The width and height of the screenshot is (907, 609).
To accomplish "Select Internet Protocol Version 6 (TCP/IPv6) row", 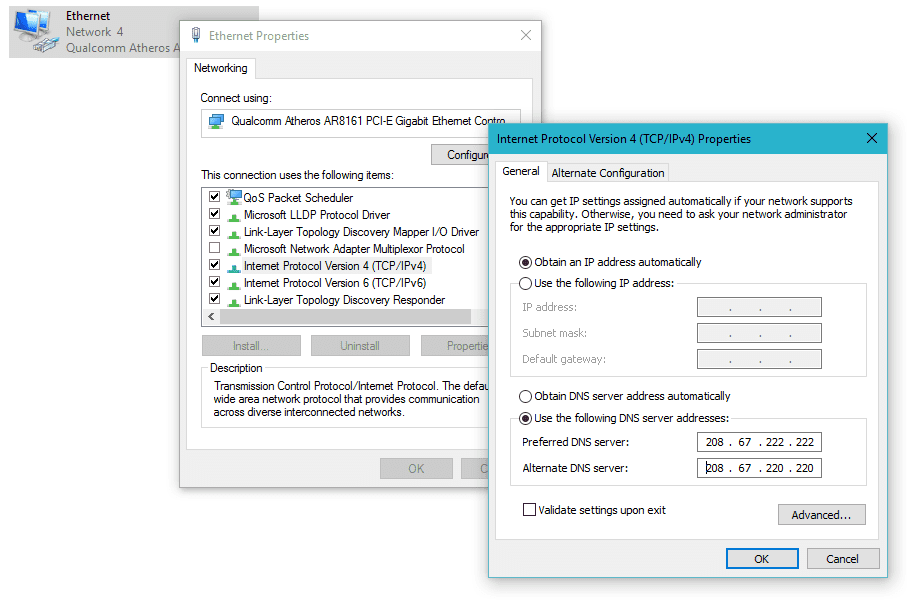I will tap(335, 283).
